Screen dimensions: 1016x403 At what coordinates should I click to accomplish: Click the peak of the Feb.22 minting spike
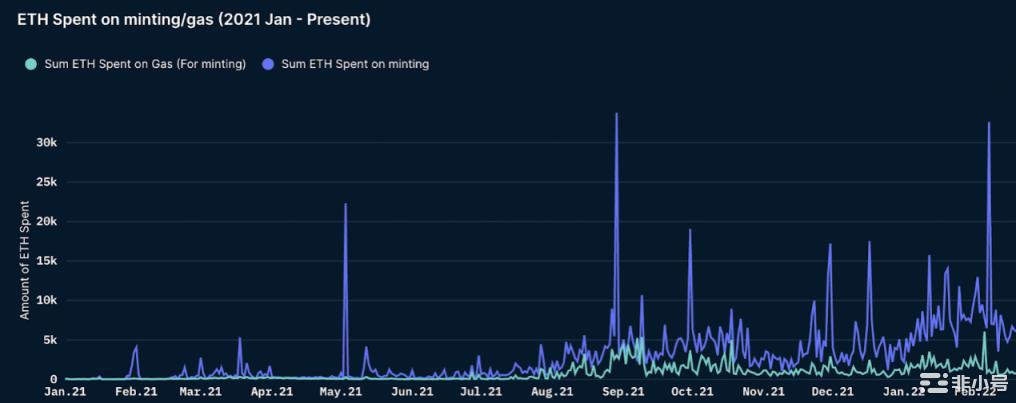[989, 123]
